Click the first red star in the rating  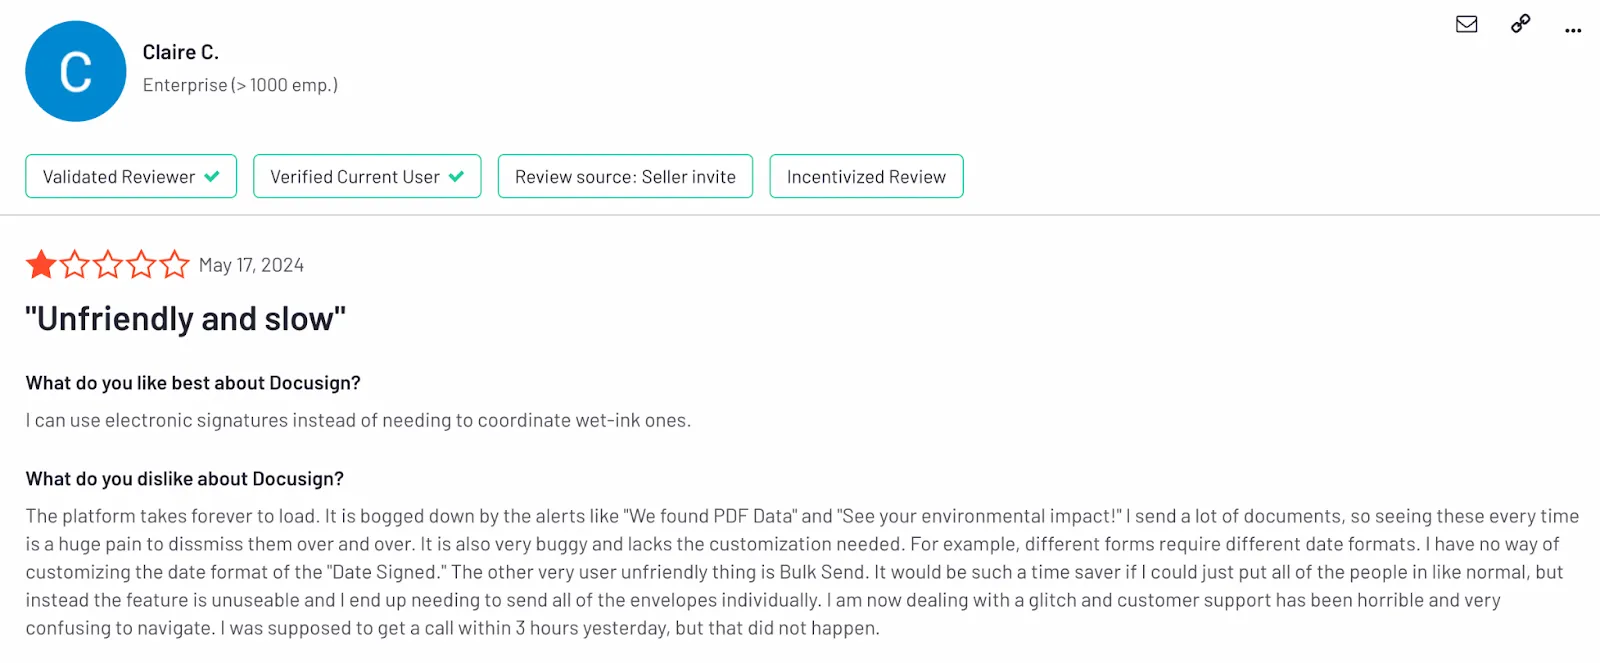[40, 264]
